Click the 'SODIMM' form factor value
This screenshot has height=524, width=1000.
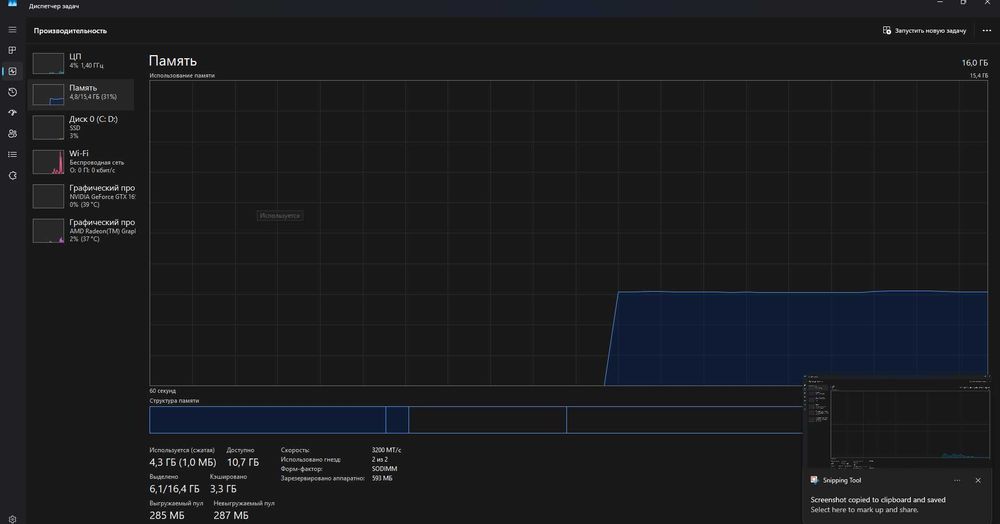(x=385, y=469)
